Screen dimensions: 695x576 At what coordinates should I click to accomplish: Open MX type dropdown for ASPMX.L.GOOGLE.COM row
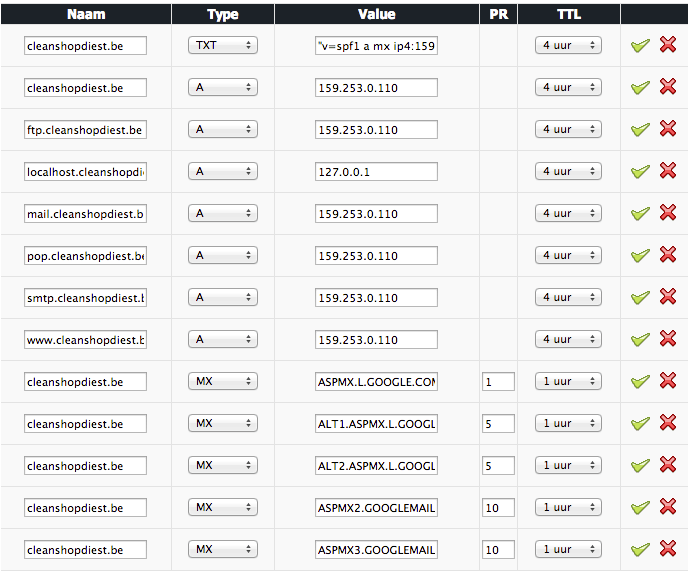(223, 381)
